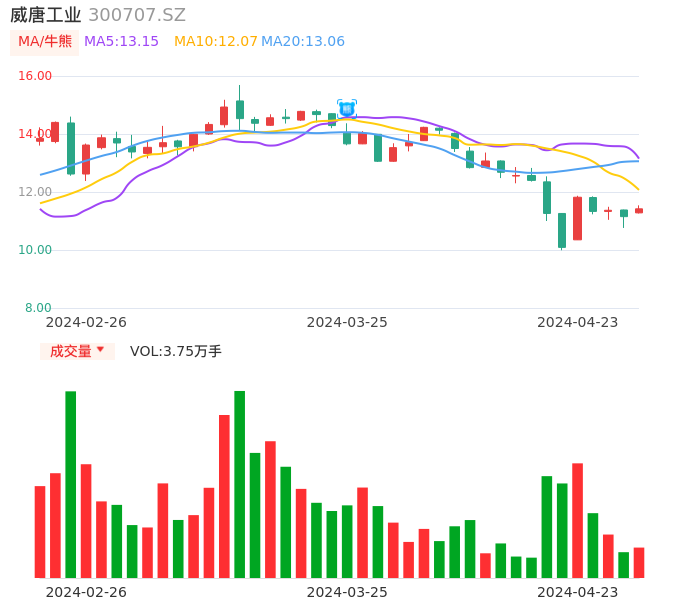Select the 2024-03-25 date on price axis
Image resolution: width=686 pixels, height=606 pixels.
click(x=347, y=322)
